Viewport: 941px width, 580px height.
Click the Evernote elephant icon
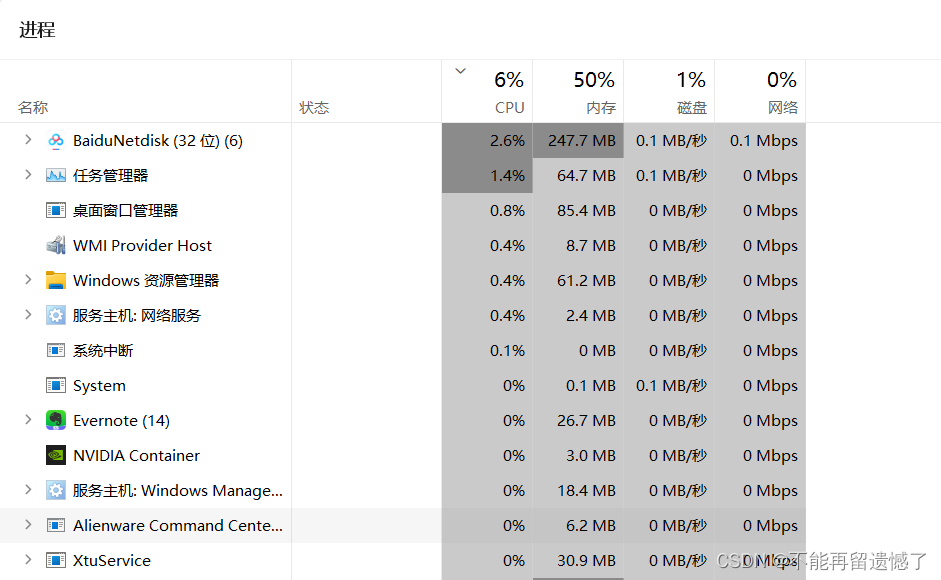click(56, 420)
